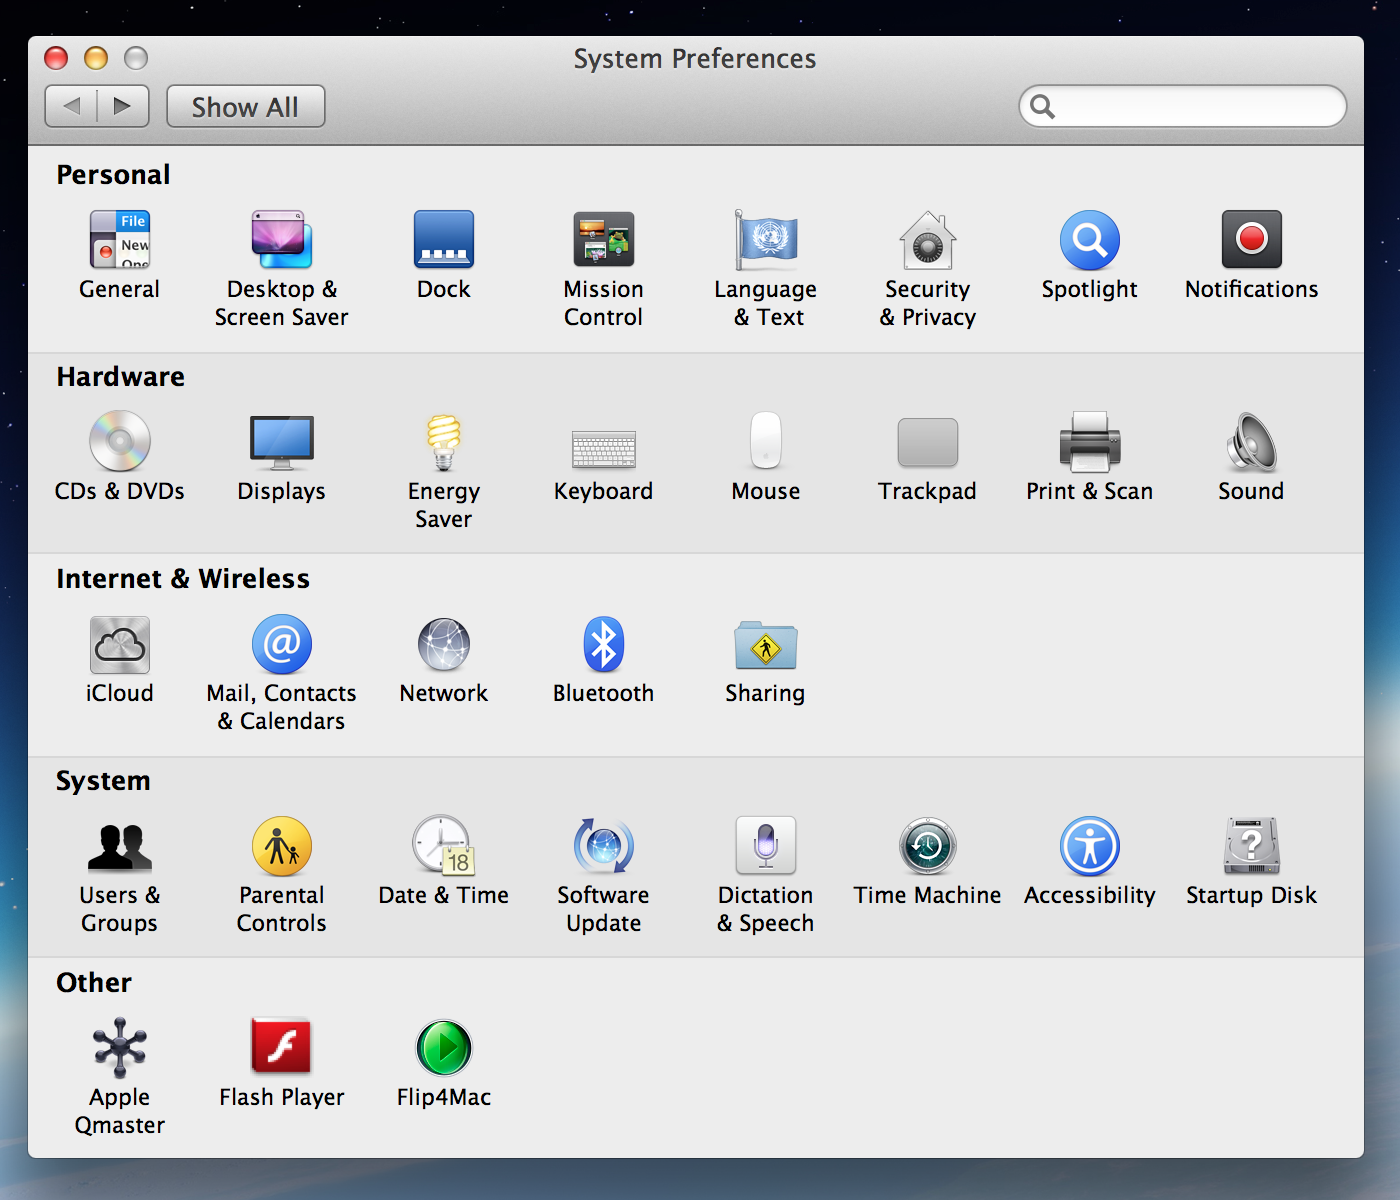Open Apple Qmaster preferences
This screenshot has height=1200, width=1400.
pos(120,1048)
